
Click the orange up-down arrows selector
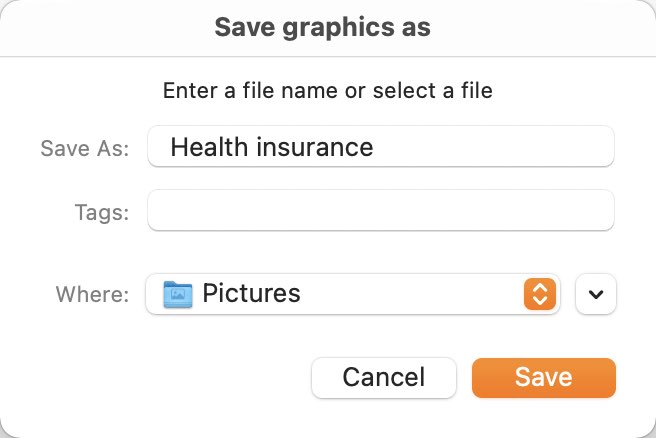point(540,294)
